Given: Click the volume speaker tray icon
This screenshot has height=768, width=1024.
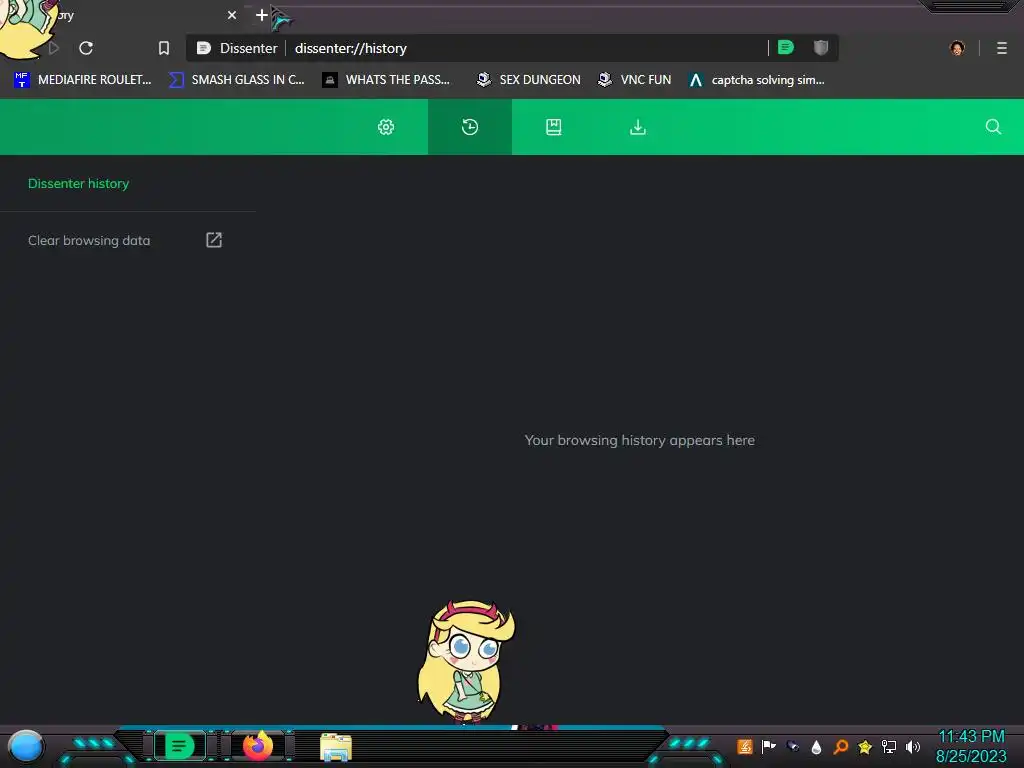Looking at the screenshot, I should [x=912, y=746].
